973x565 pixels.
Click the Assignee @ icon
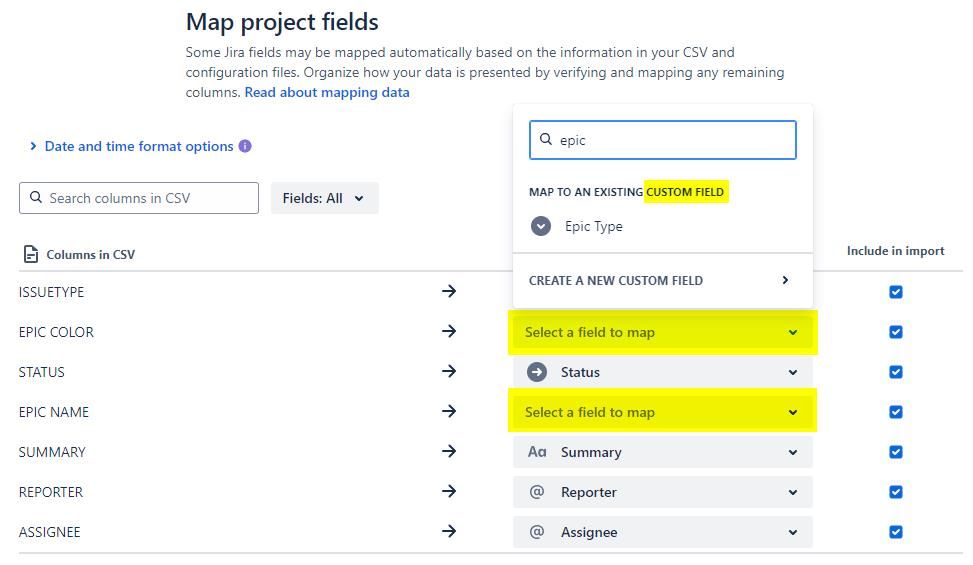(537, 532)
